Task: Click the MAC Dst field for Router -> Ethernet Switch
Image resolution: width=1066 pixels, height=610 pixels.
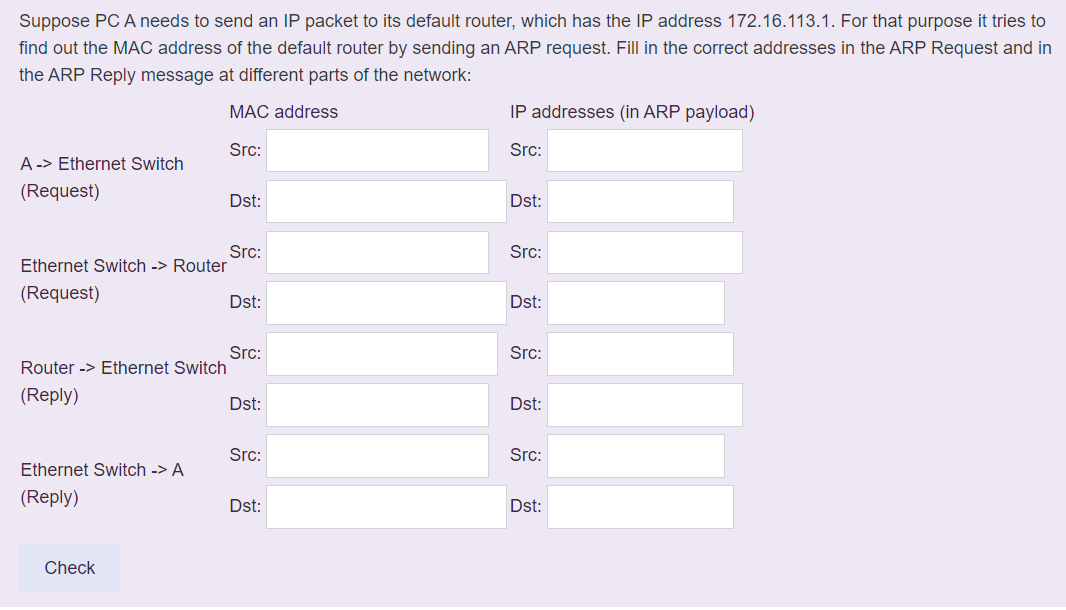Action: [x=377, y=404]
